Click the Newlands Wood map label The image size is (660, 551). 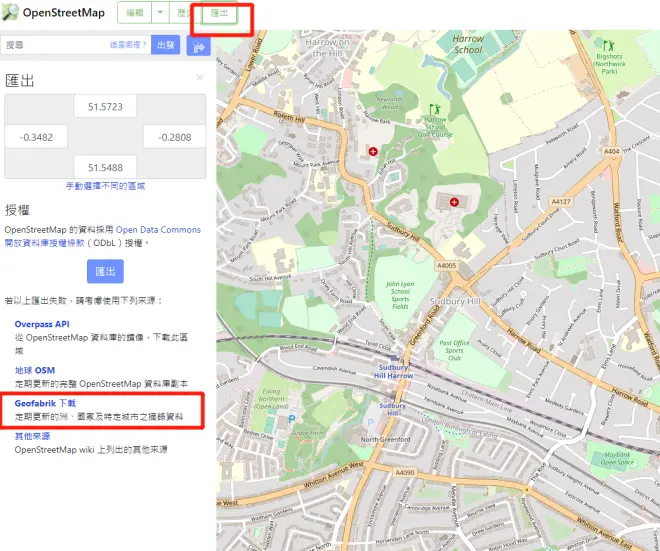pos(389,103)
